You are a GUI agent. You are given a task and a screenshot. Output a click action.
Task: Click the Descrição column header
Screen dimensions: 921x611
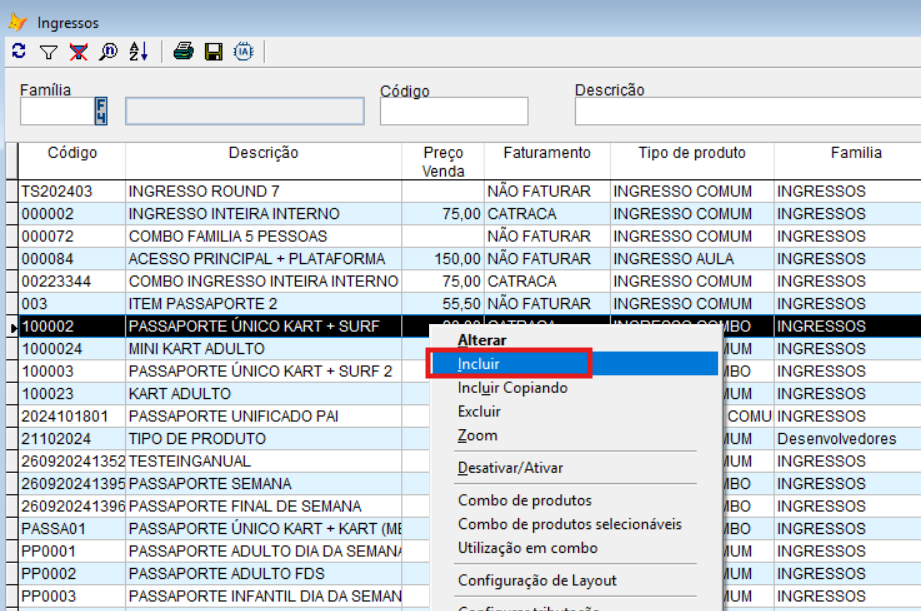pos(263,153)
